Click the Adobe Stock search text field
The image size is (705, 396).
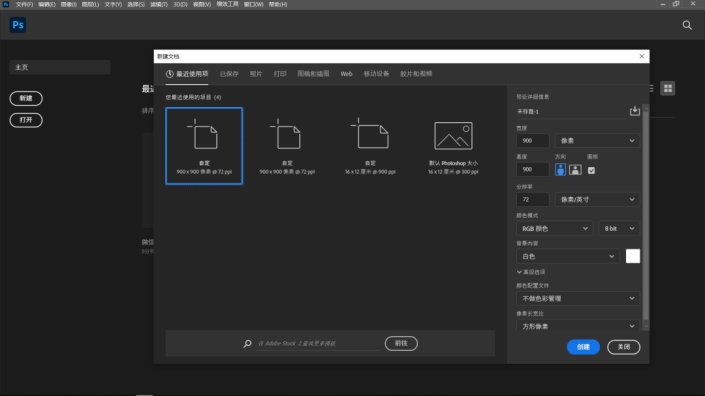(317, 343)
